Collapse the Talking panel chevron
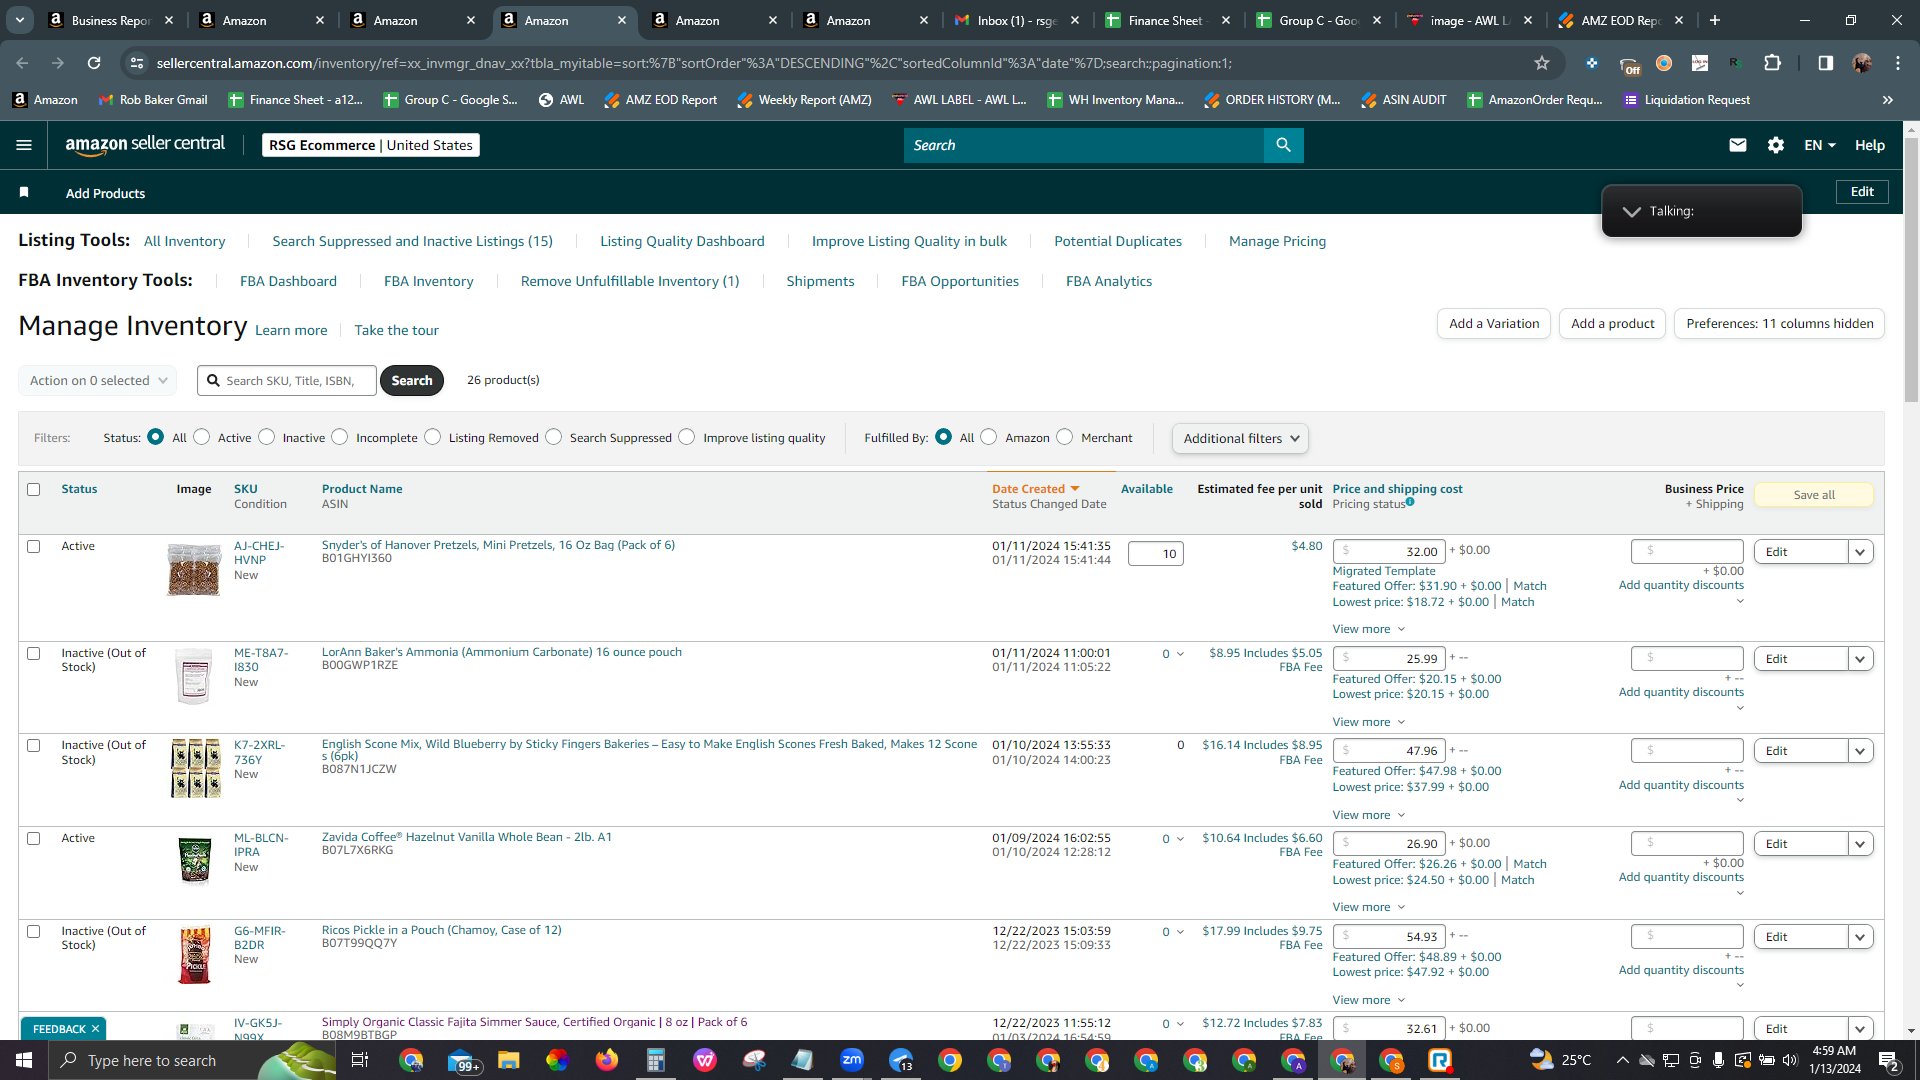The height and width of the screenshot is (1080, 1920). tap(1631, 211)
